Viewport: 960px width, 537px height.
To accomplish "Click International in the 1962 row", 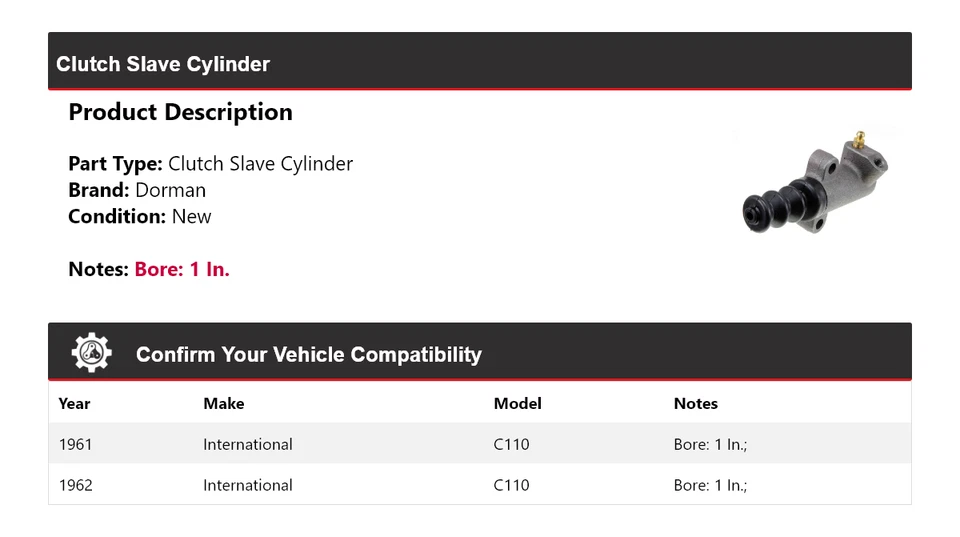I will tap(247, 486).
